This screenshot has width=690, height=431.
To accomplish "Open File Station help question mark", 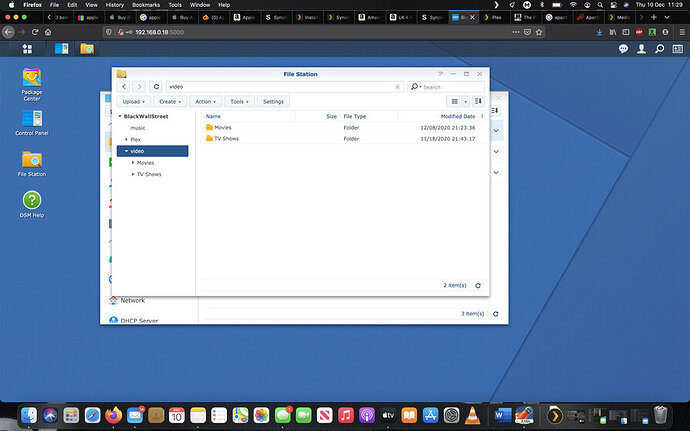I will pyautogui.click(x=440, y=74).
